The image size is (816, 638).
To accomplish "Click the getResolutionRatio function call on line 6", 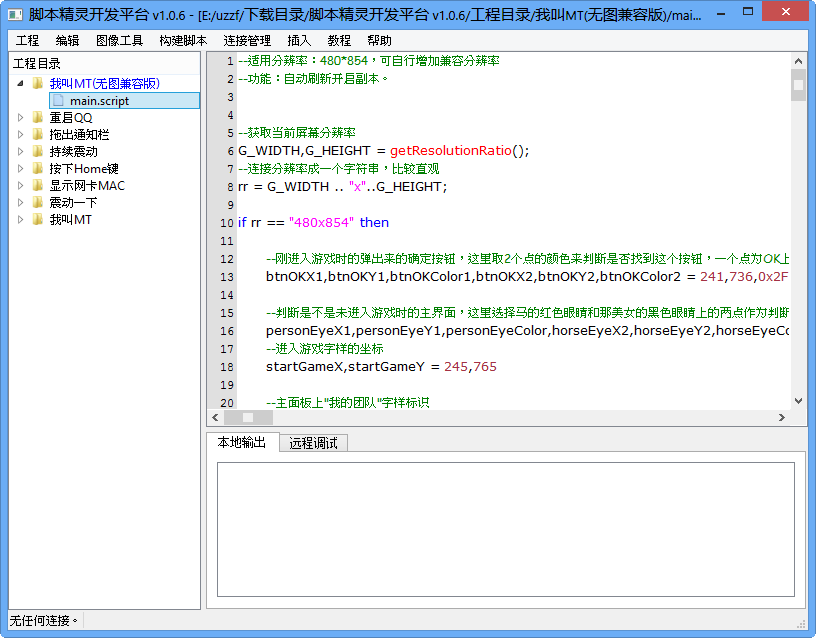I will click(x=451, y=151).
